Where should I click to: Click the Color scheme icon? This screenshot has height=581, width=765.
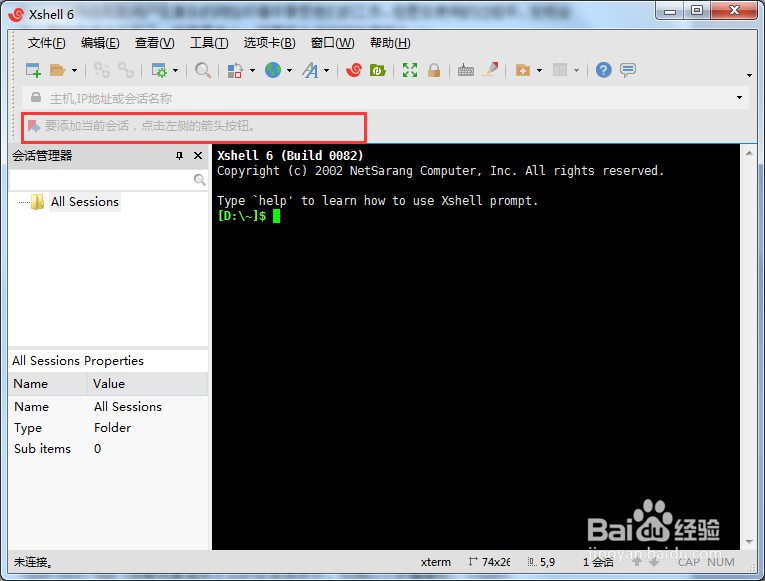pos(235,70)
